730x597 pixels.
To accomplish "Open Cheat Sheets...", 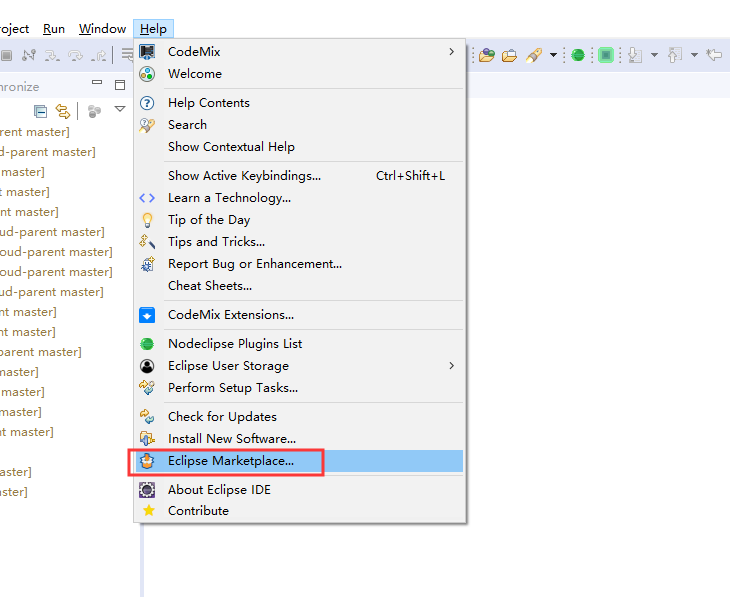I will [300, 285].
